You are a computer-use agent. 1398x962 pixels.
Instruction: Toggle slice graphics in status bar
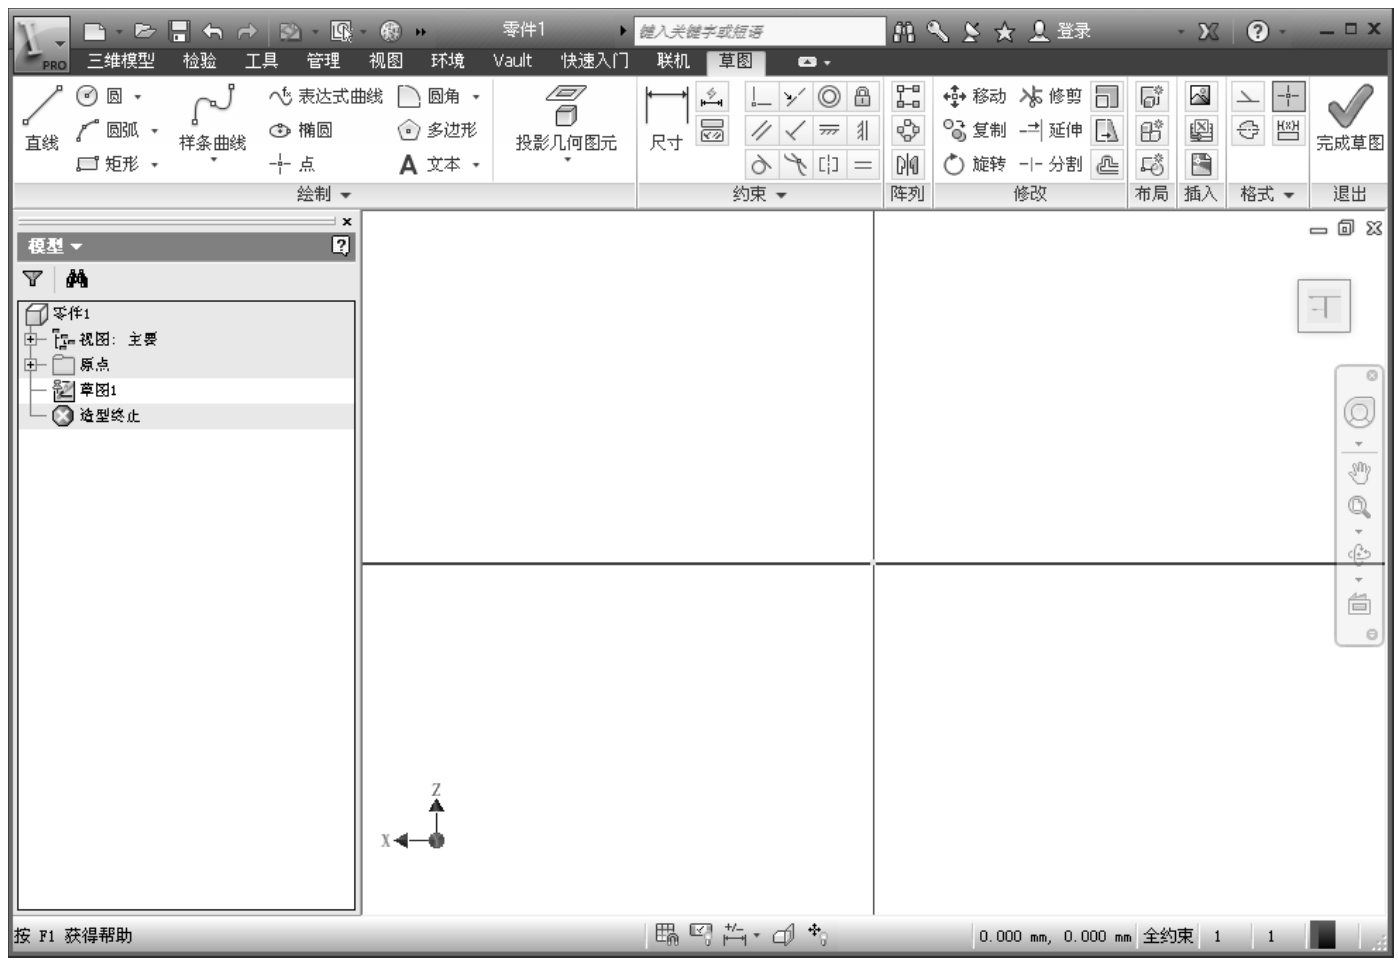(784, 935)
